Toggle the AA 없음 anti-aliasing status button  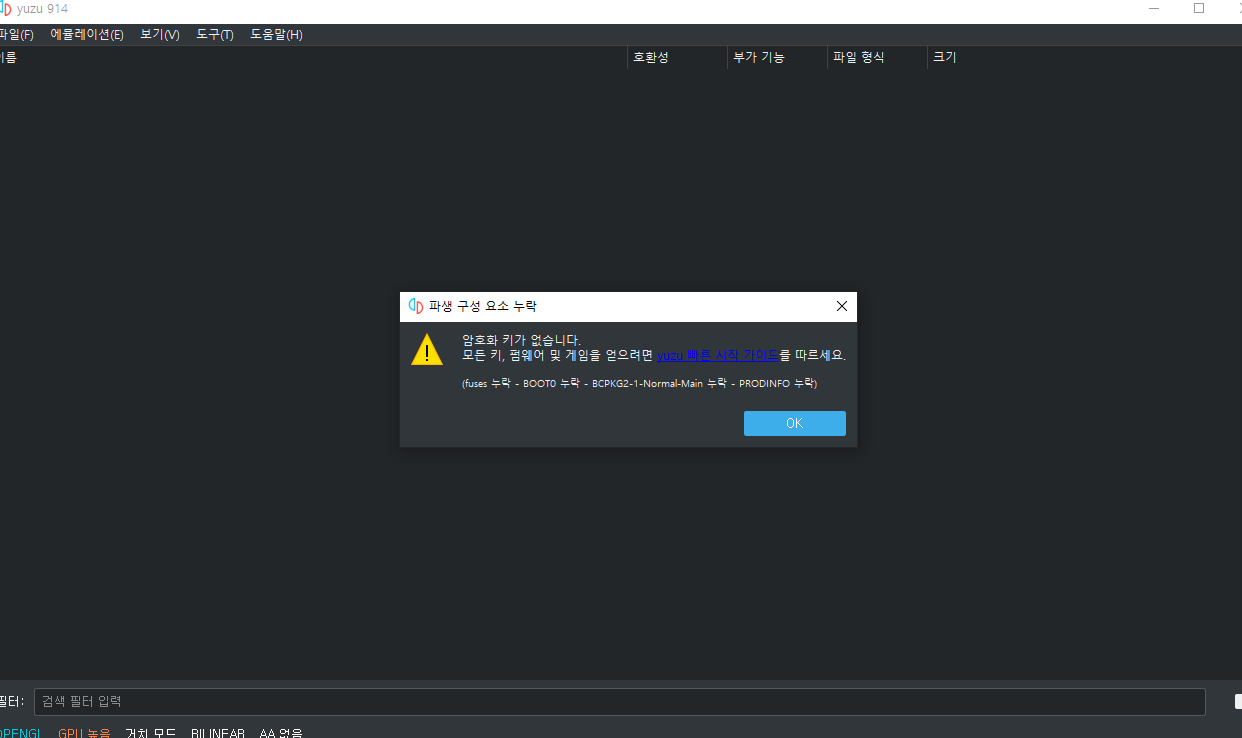(x=281, y=733)
